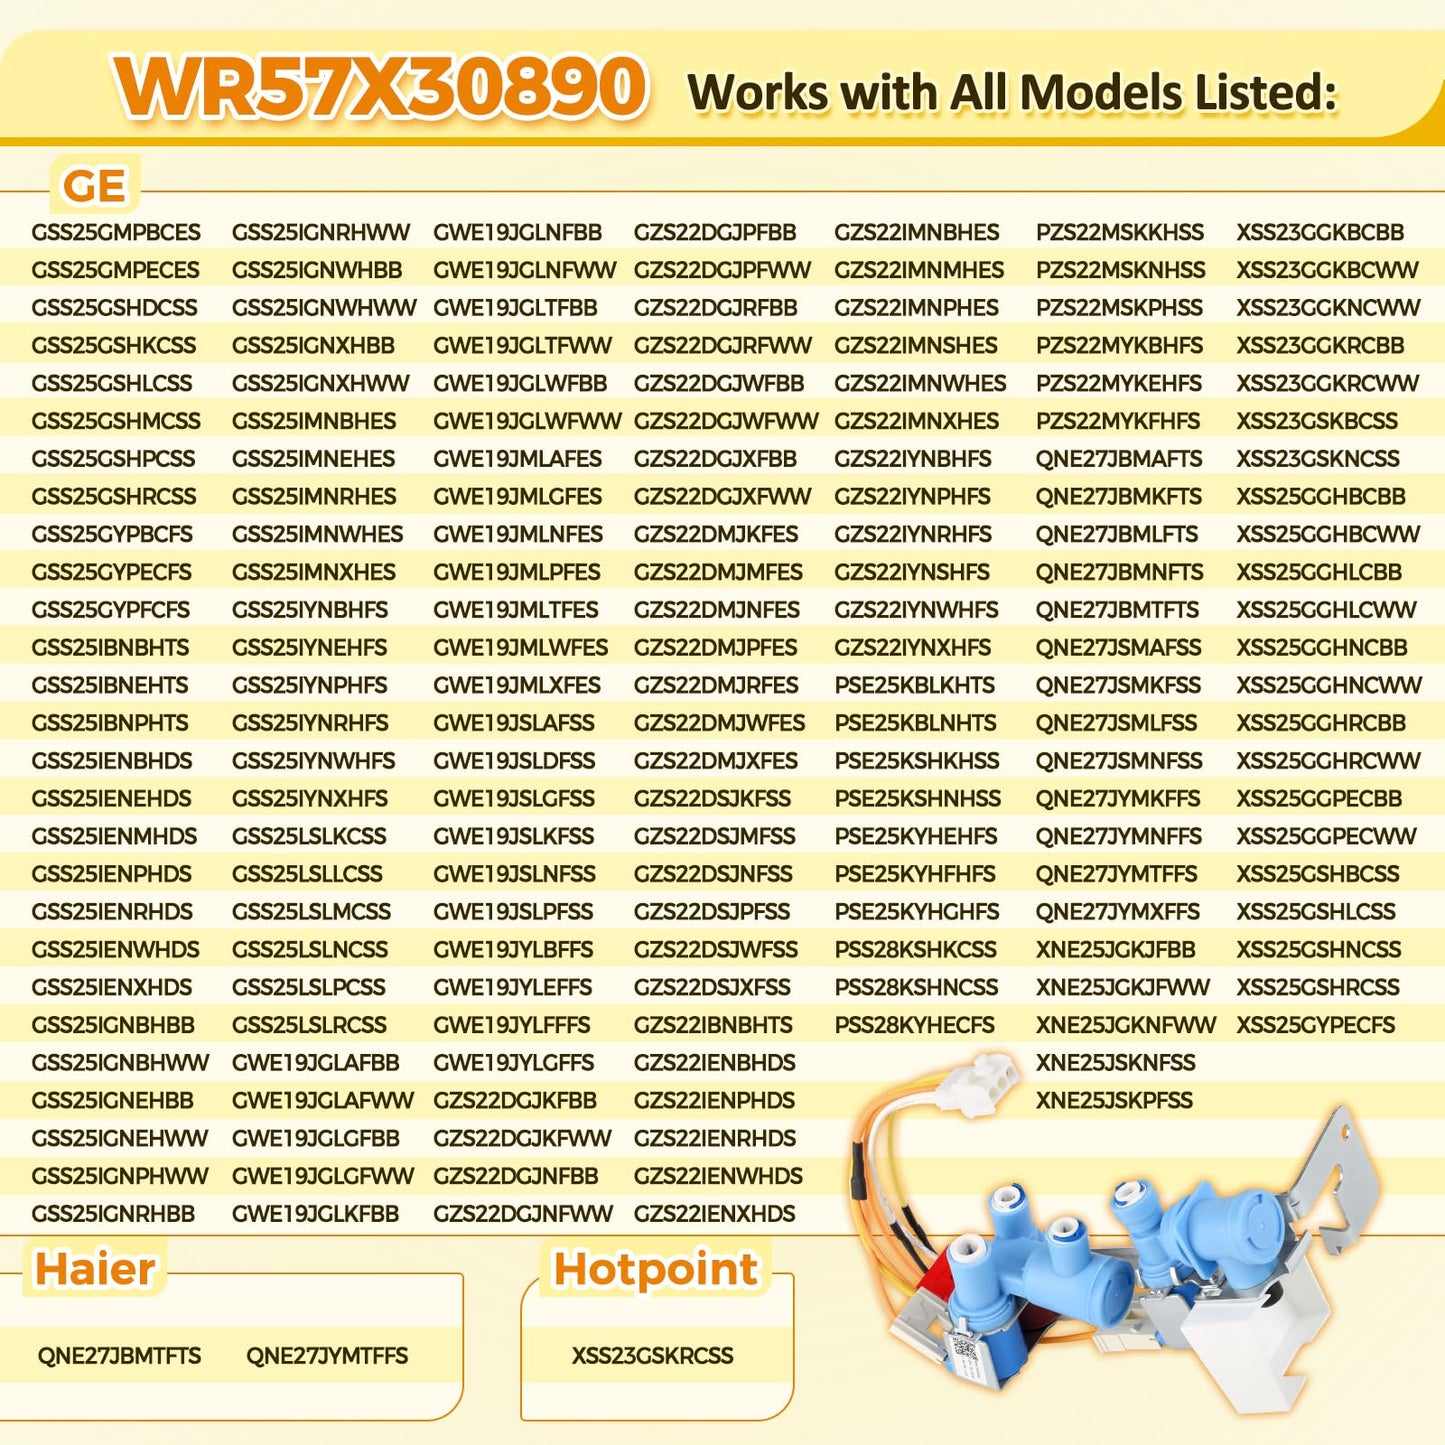Click GE column model number QNE27JBMAFTS
The width and height of the screenshot is (1445, 1445).
coord(1119,458)
